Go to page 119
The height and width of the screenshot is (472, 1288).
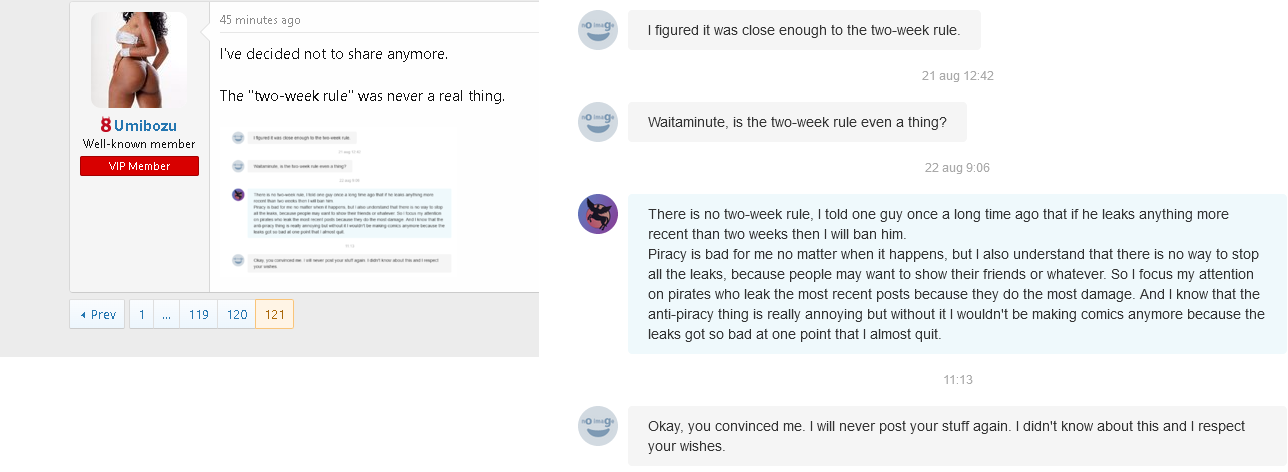[x=198, y=314]
